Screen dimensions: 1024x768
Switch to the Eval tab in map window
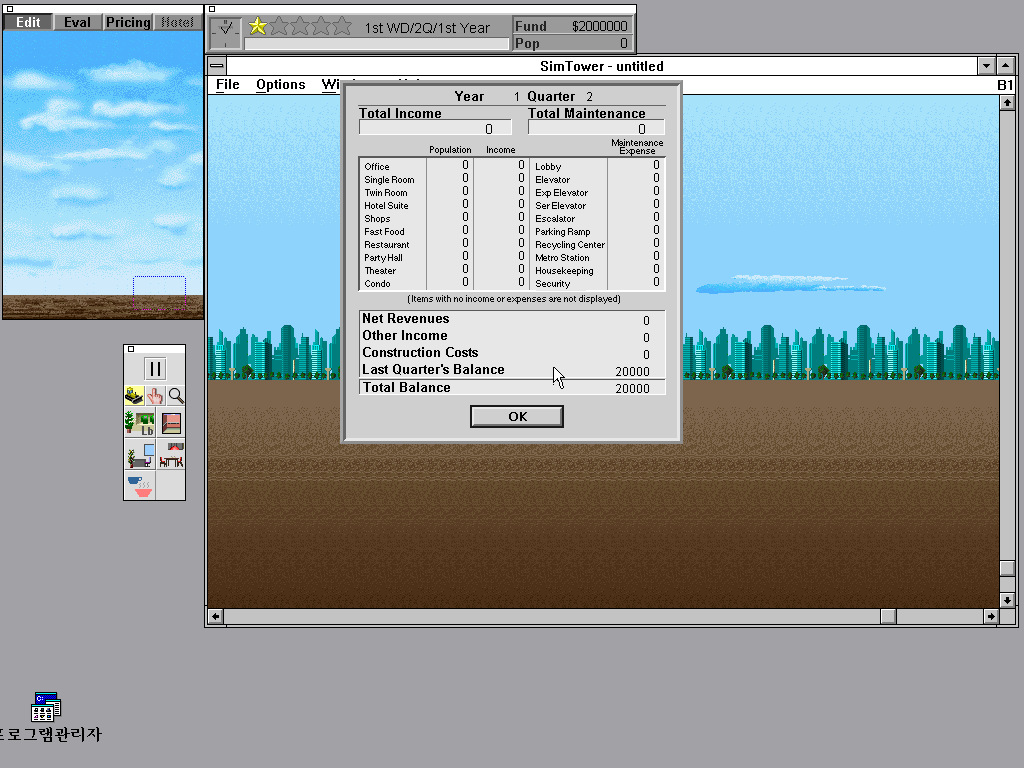pos(77,22)
